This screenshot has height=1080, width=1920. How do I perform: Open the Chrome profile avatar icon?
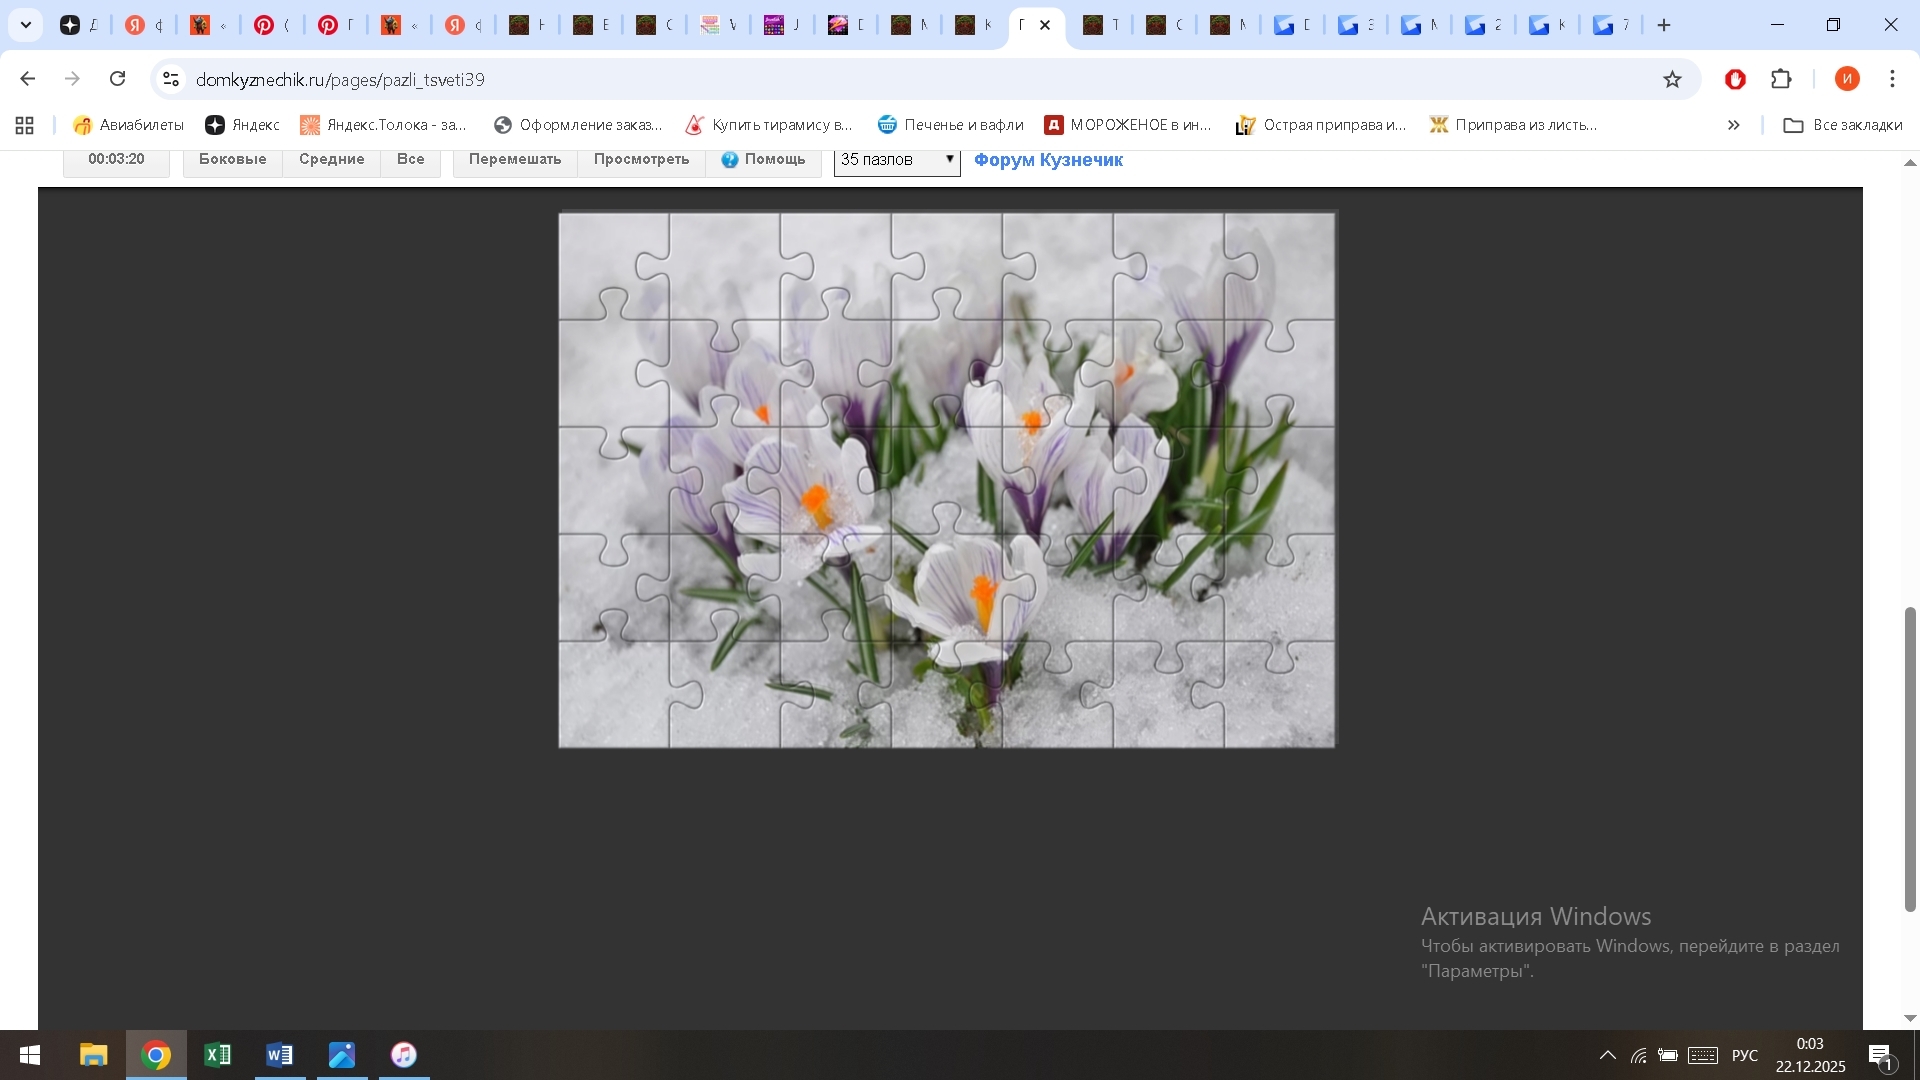(1847, 79)
